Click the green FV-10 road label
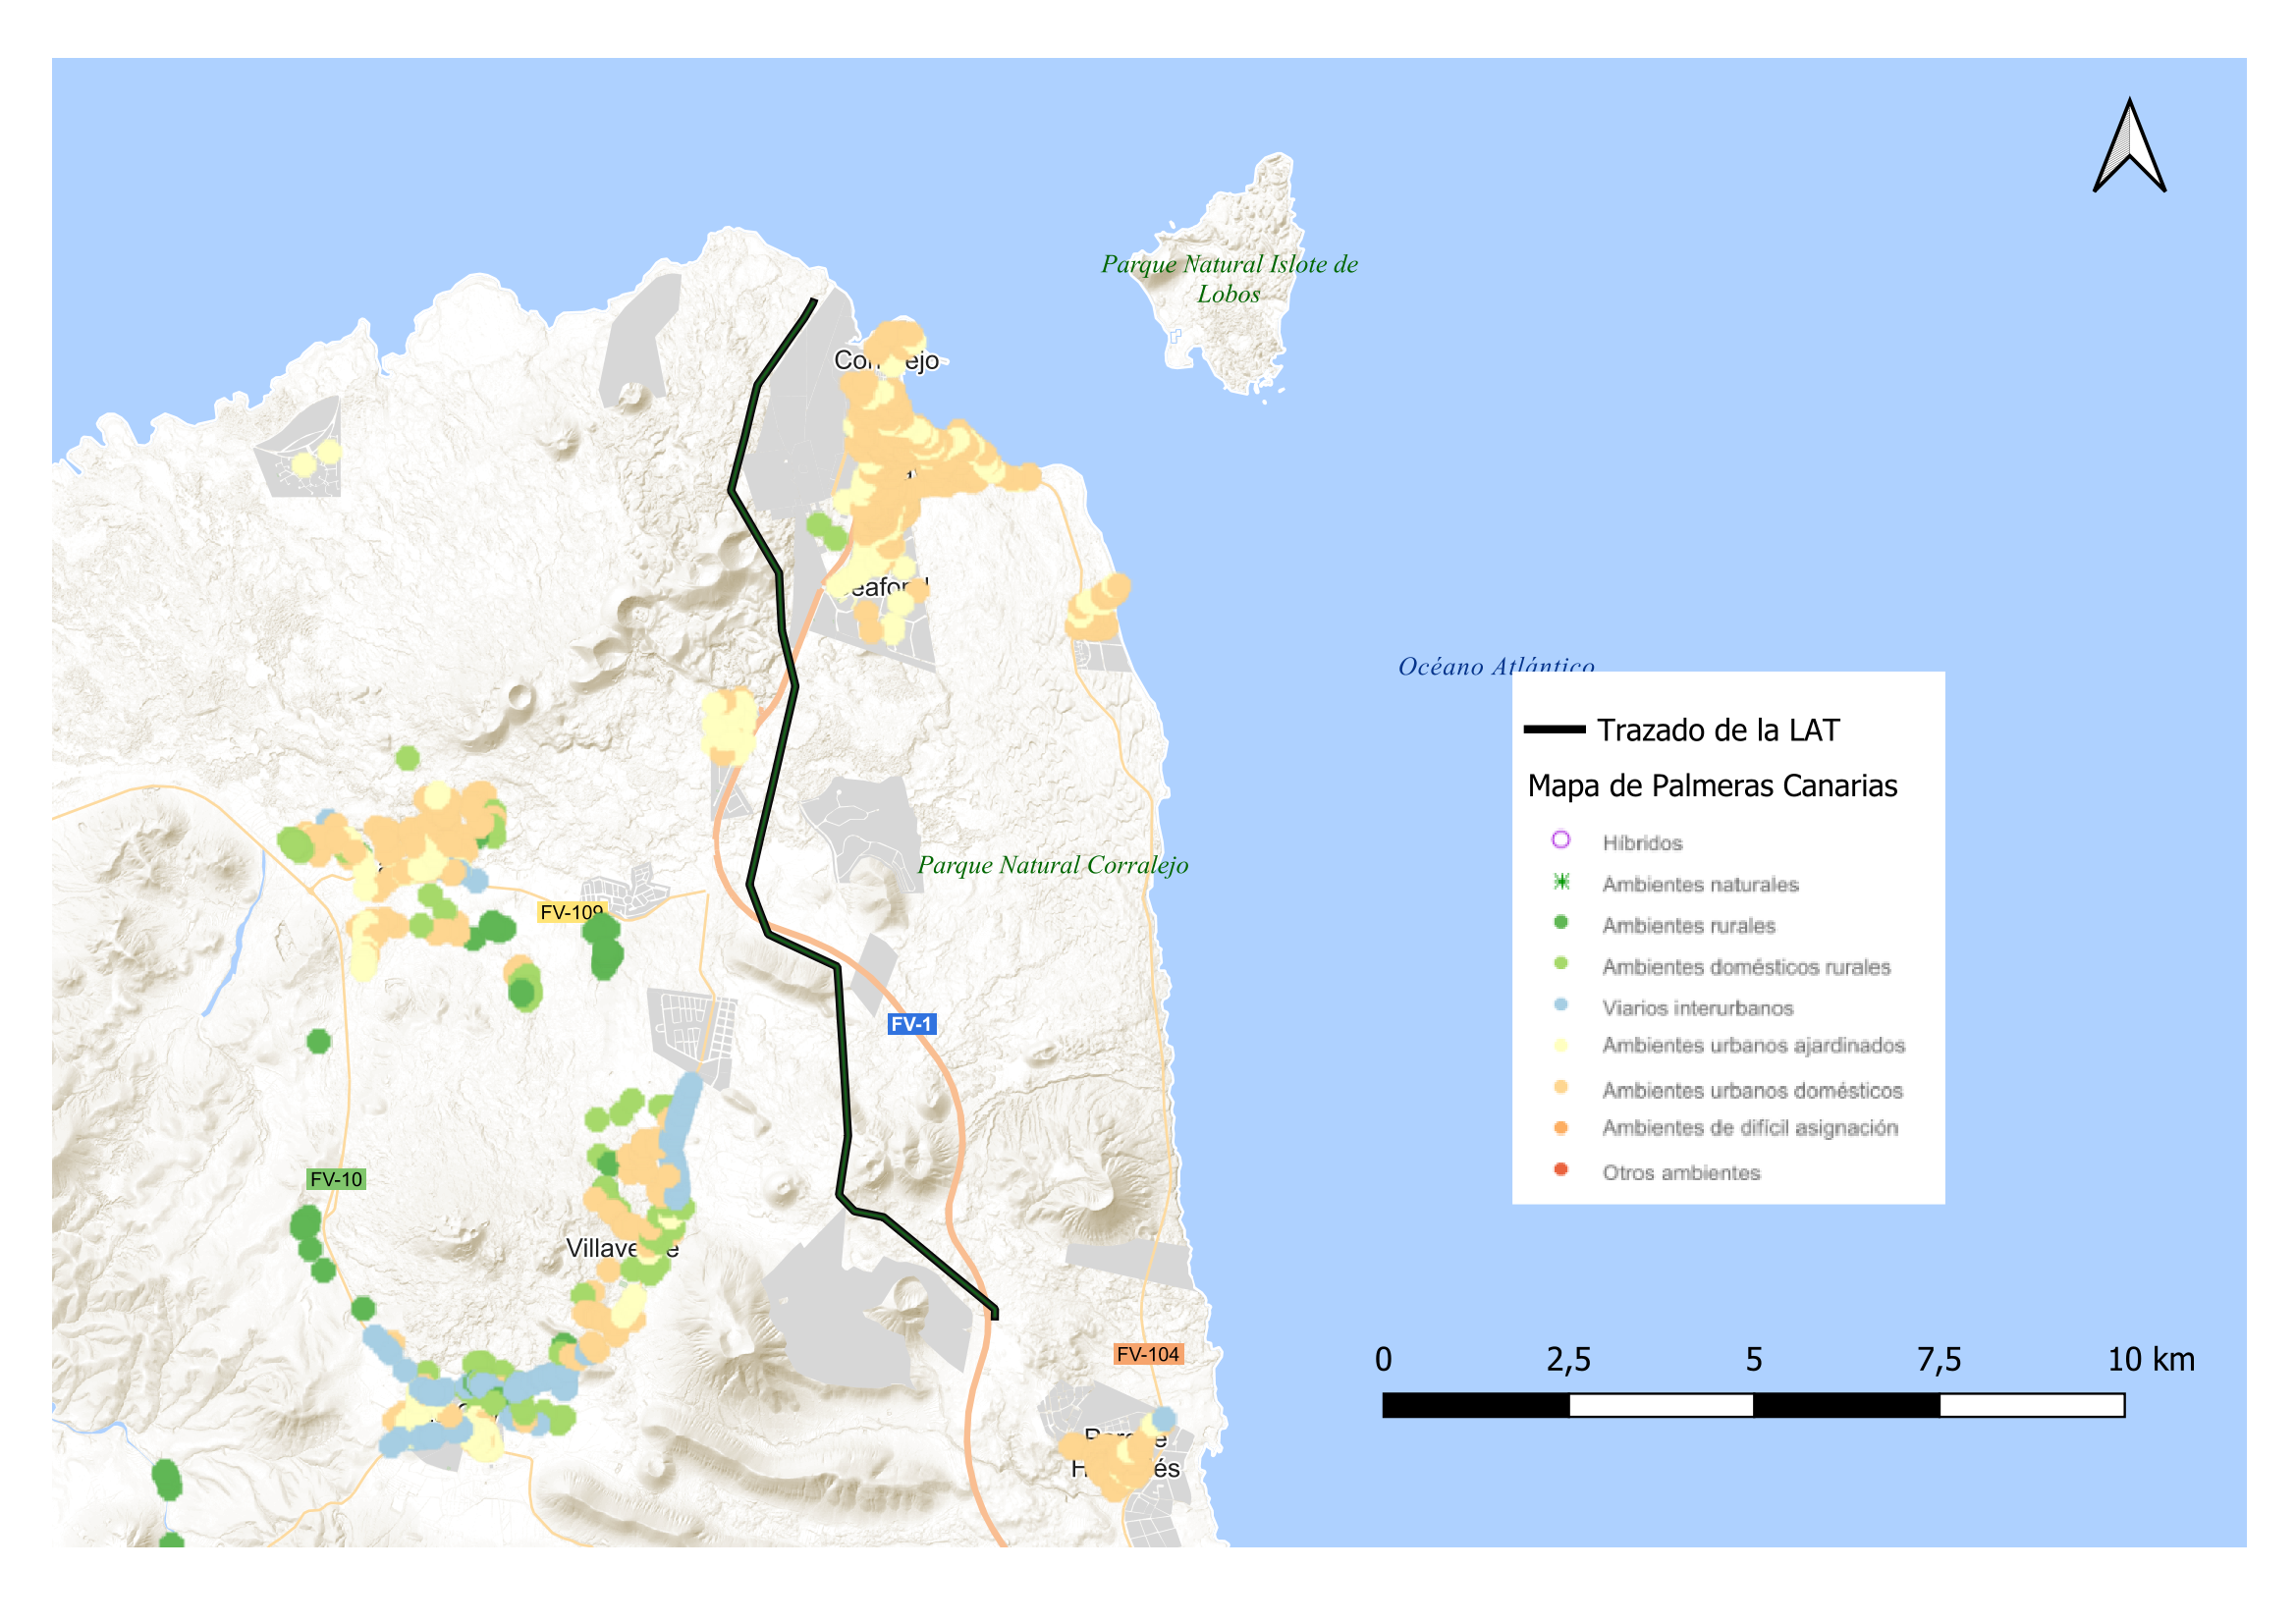The width and height of the screenshot is (2296, 1623). (336, 1180)
